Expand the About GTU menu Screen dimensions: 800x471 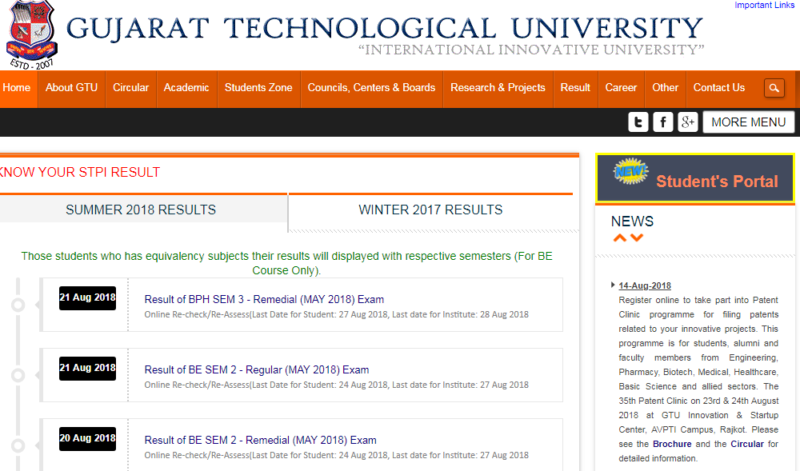click(73, 88)
